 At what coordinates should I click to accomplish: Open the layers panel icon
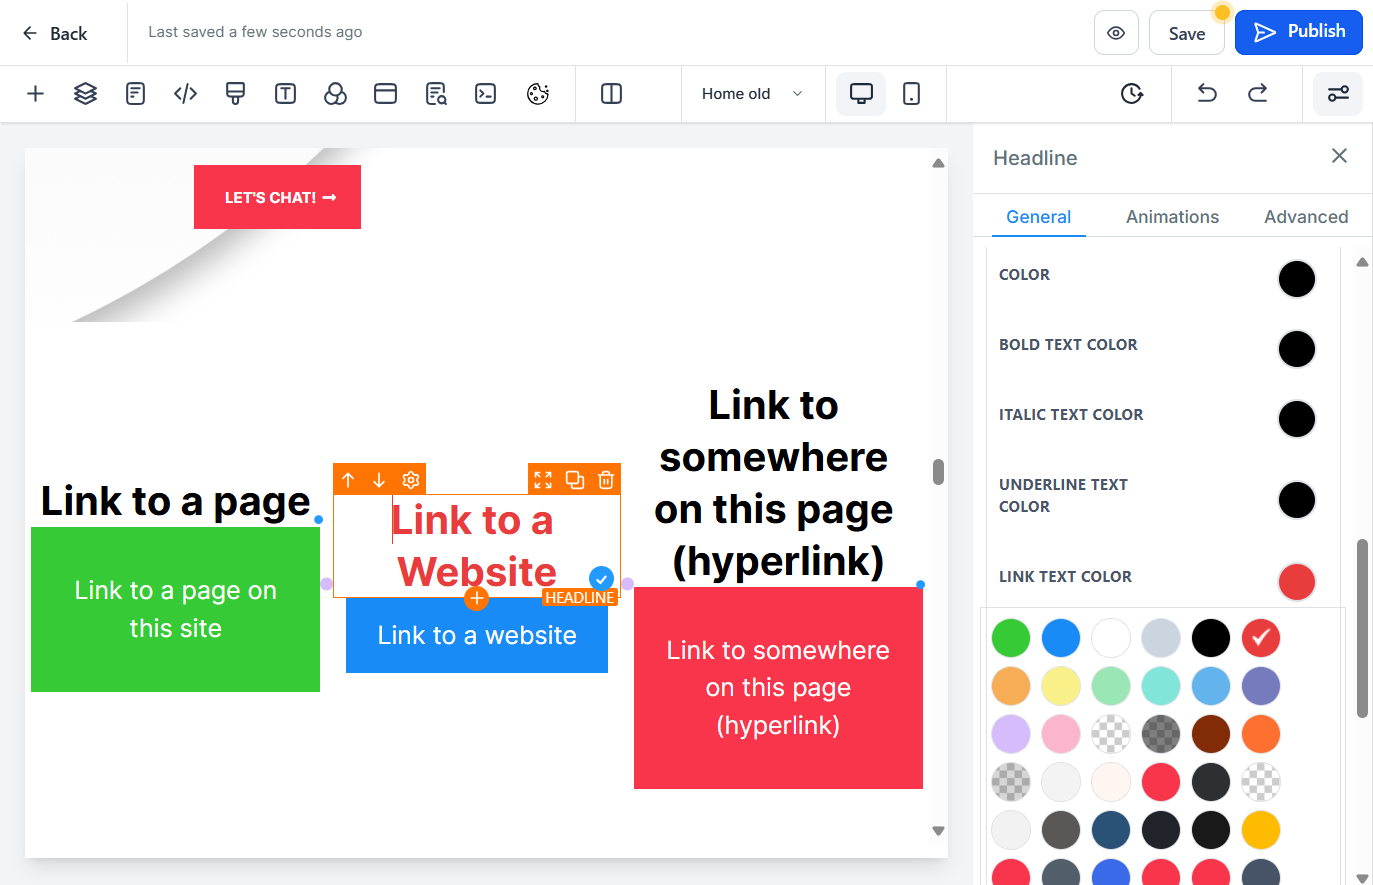pyautogui.click(x=85, y=94)
